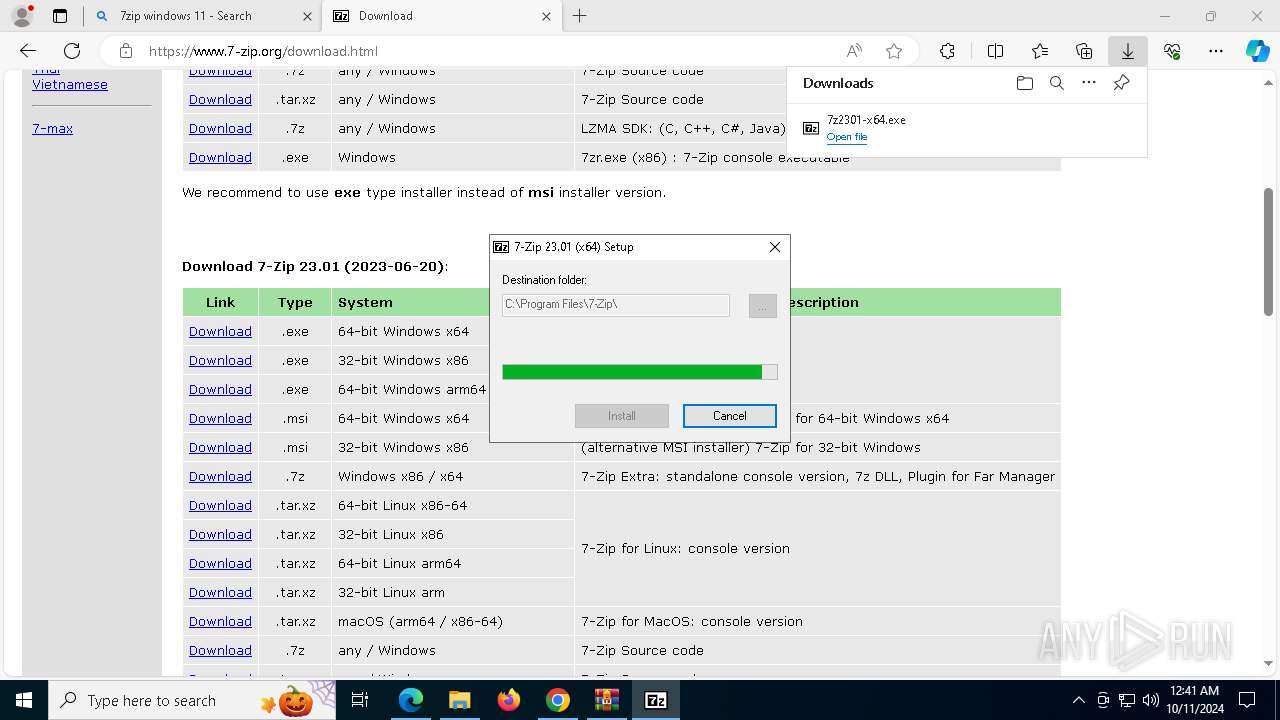1280x720 pixels.
Task: Download the 32-bit Linux arm tar.xz
Action: point(220,592)
